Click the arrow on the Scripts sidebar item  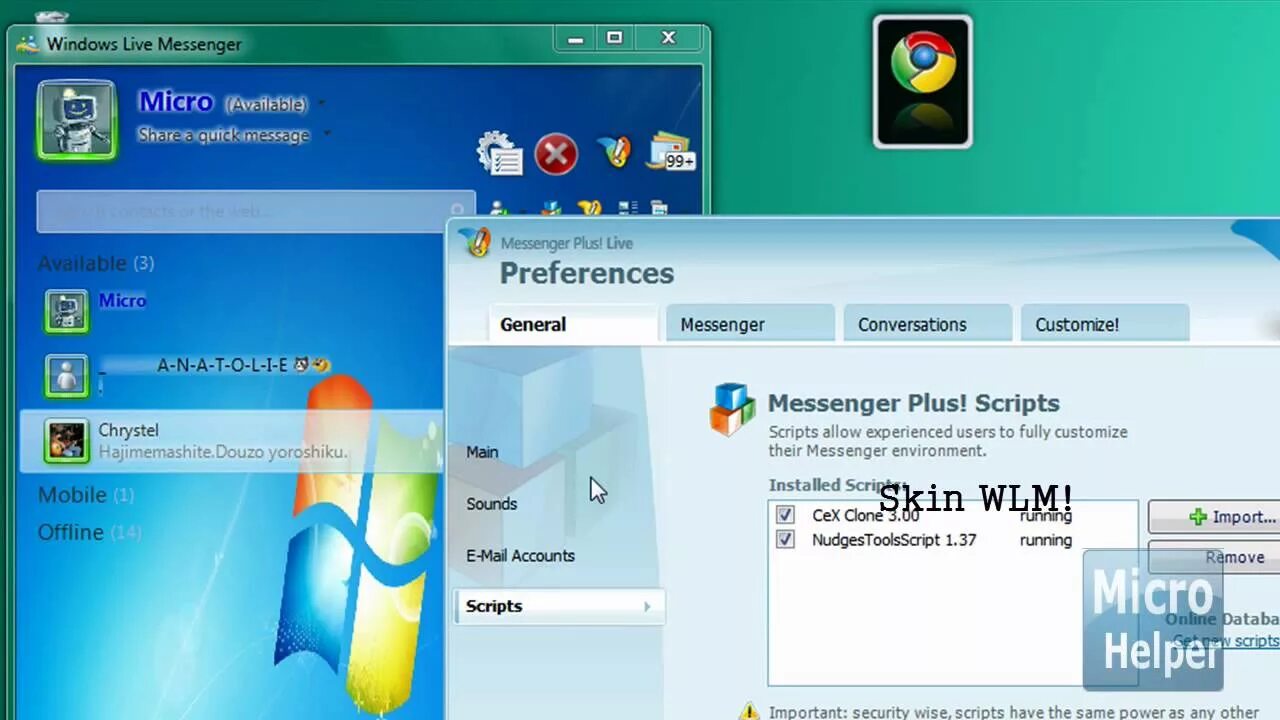click(647, 606)
